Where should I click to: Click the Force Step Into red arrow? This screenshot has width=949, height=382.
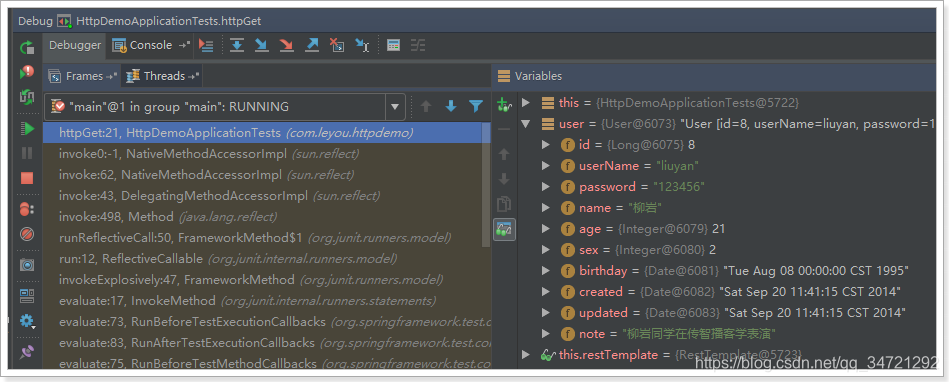(286, 45)
